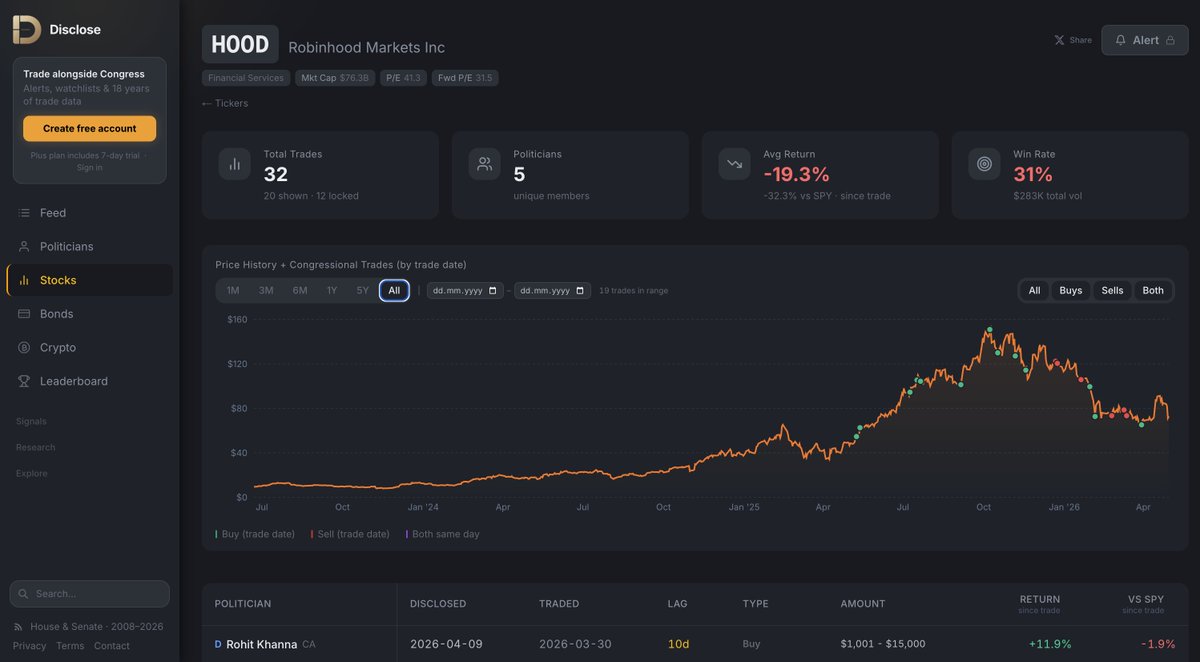Click the search magnifier icon
Image resolution: width=1200 pixels, height=662 pixels.
pos(24,593)
